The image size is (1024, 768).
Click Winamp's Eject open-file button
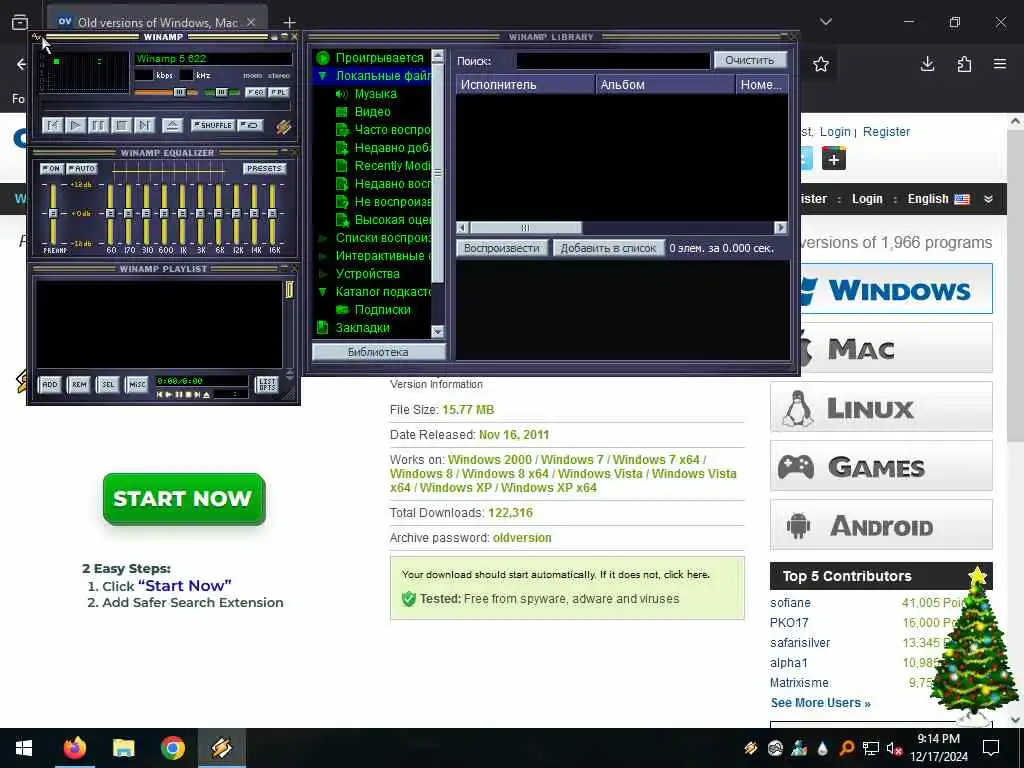coord(172,125)
